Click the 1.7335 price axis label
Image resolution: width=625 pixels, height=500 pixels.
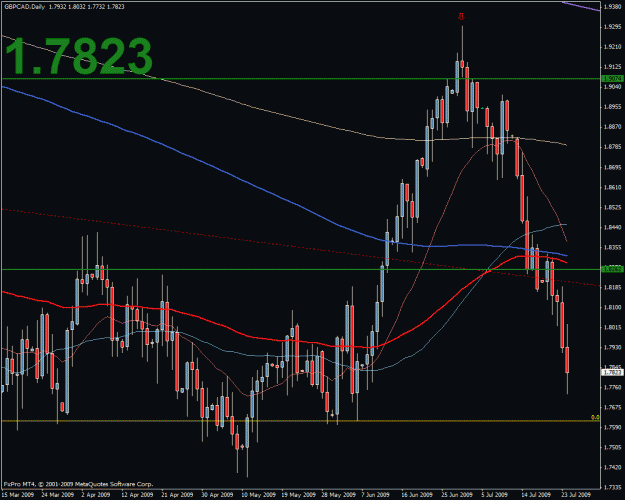tap(613, 487)
